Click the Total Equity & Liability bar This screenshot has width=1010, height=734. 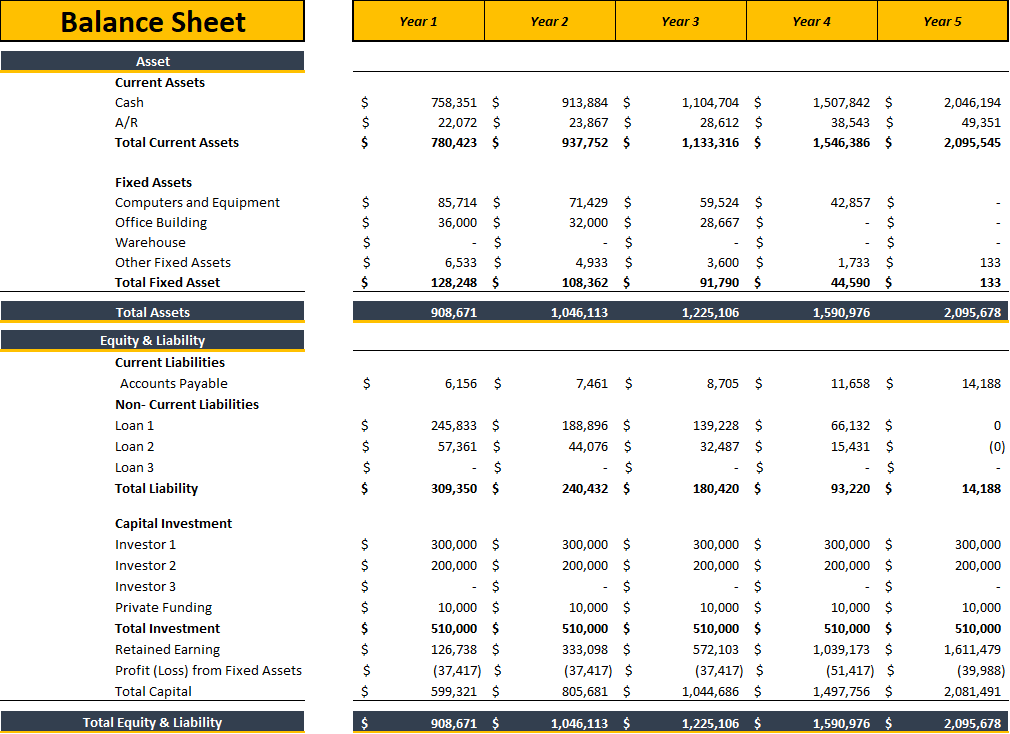(x=152, y=722)
